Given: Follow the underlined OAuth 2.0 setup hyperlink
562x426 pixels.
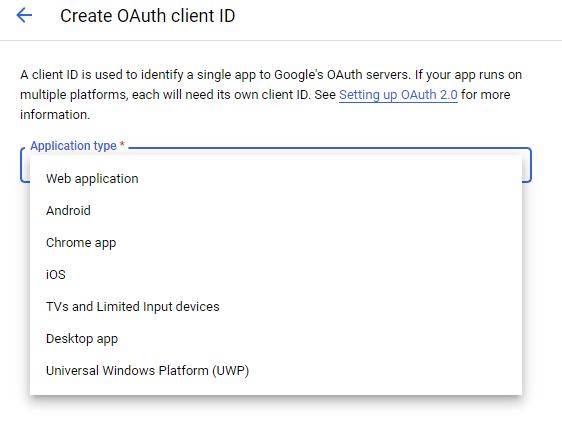Looking at the screenshot, I should [398, 95].
